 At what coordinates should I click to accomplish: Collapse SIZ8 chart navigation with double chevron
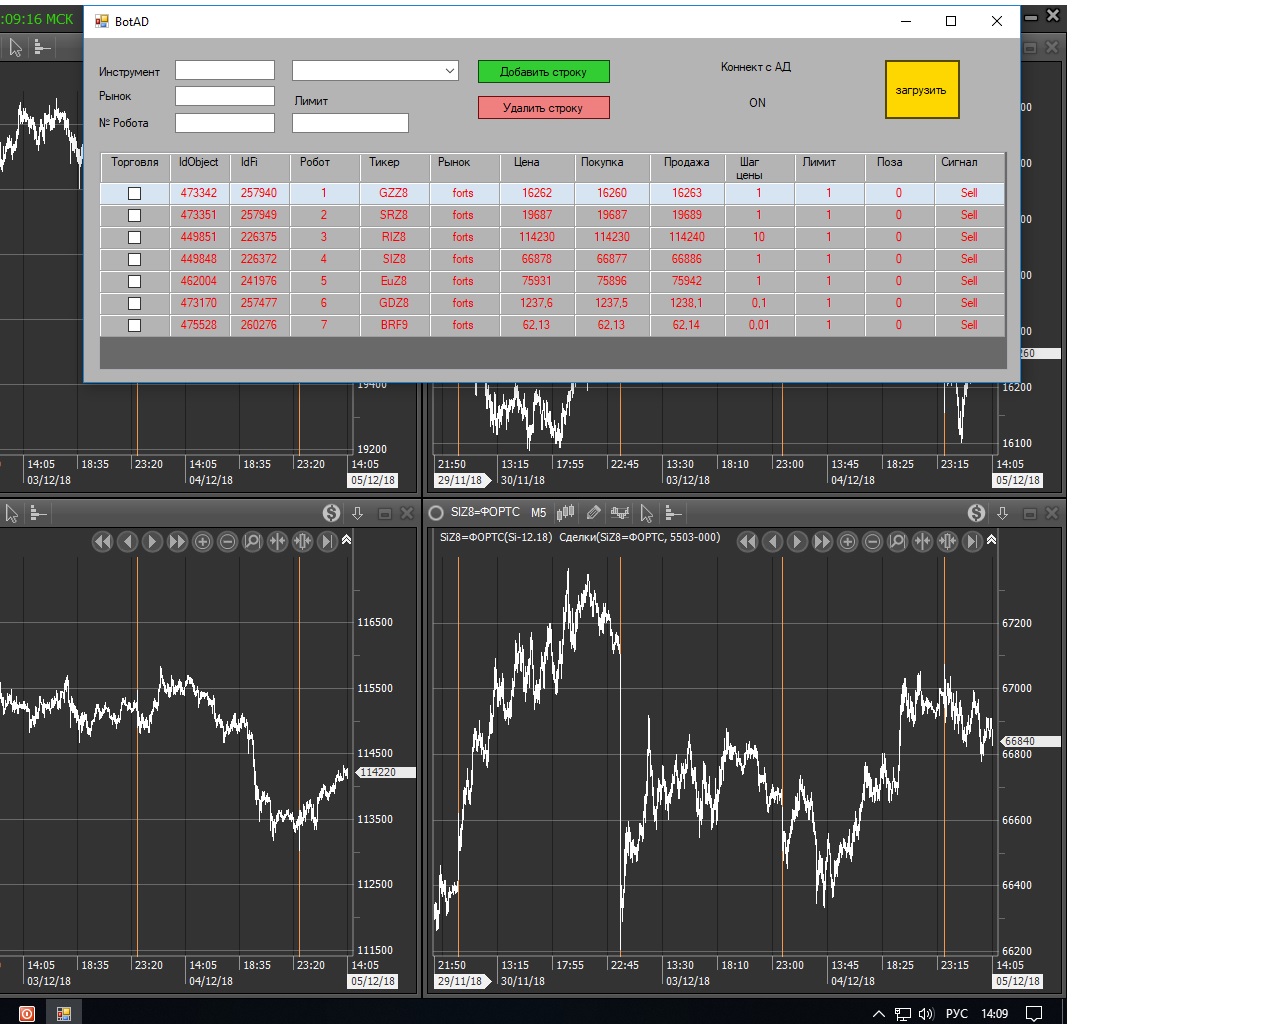991,540
